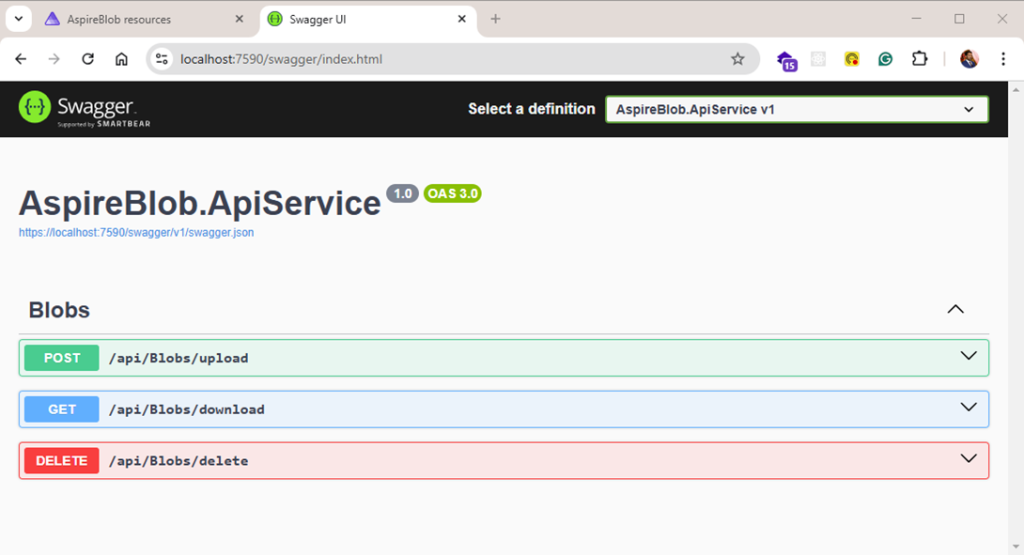Open the Select a definition dropdown
Viewport: 1024px width, 555px height.
point(797,109)
